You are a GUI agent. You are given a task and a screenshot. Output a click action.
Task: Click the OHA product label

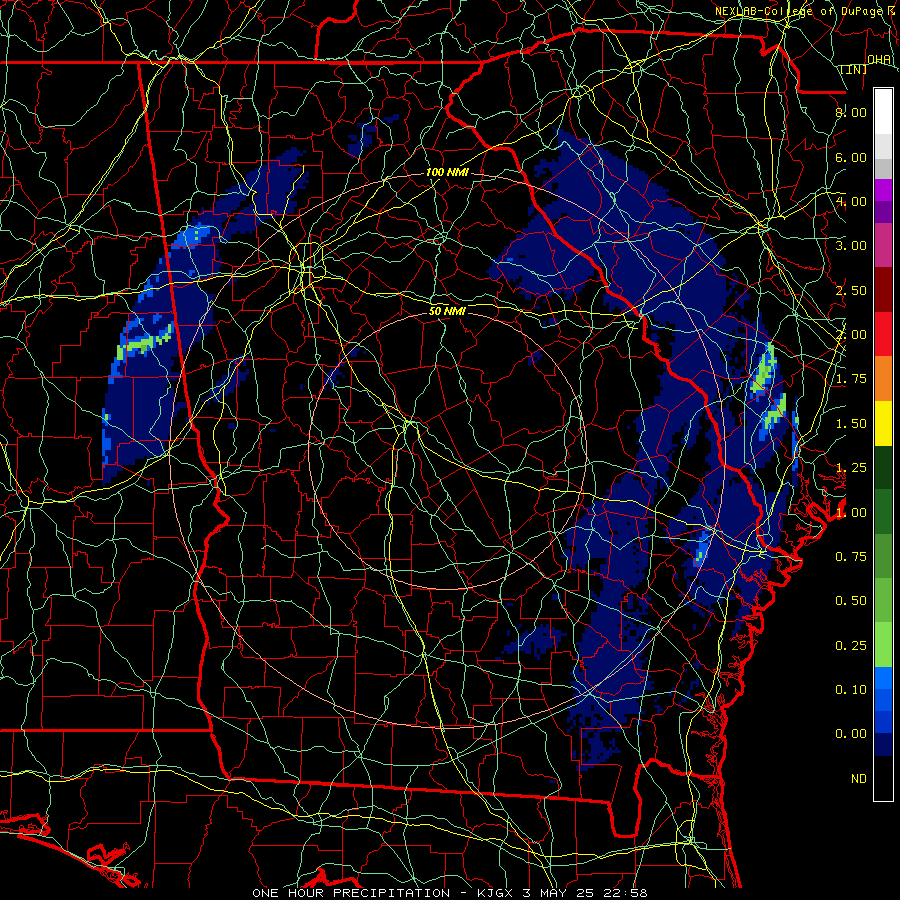pos(879,59)
